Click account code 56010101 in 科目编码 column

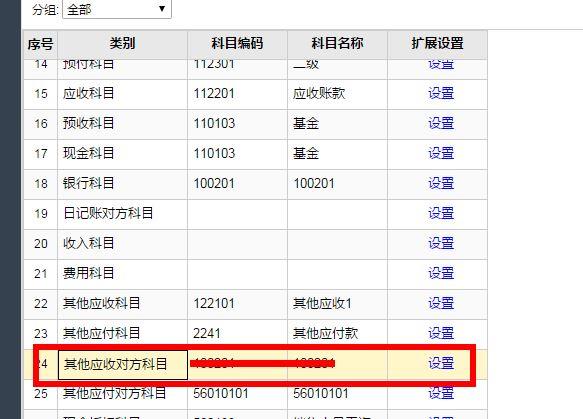(221, 394)
